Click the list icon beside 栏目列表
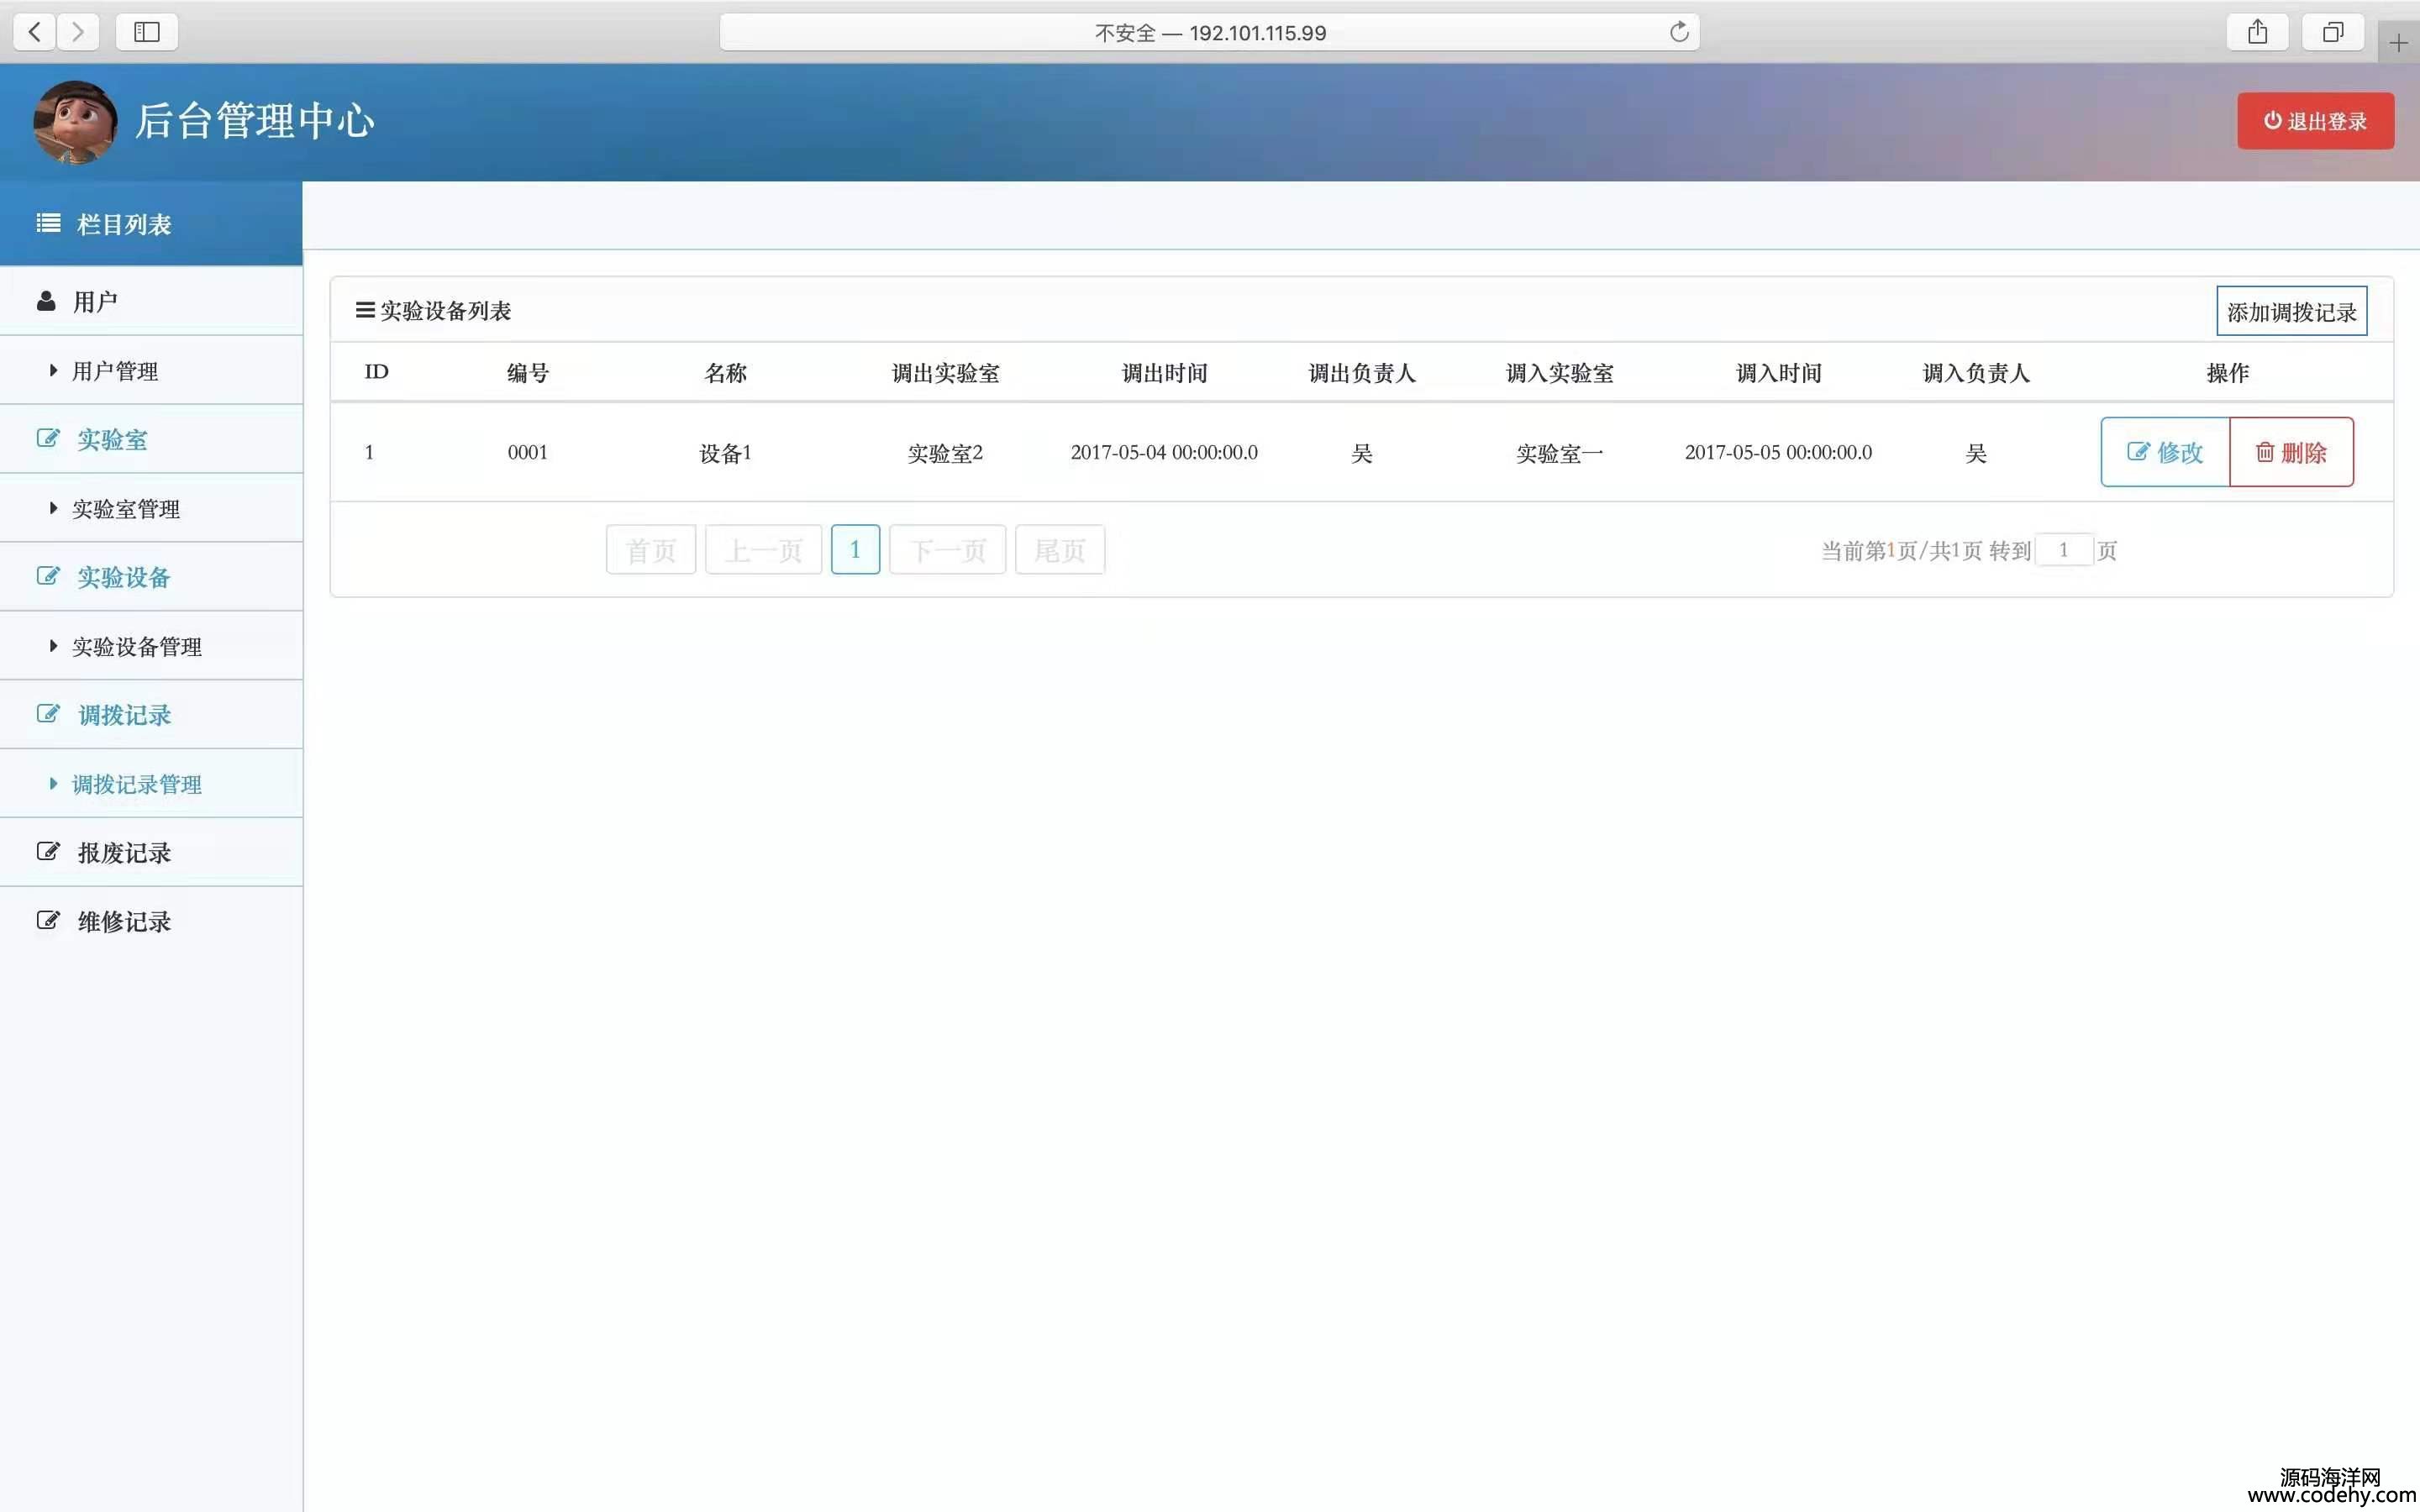2420x1512 pixels. coord(48,223)
